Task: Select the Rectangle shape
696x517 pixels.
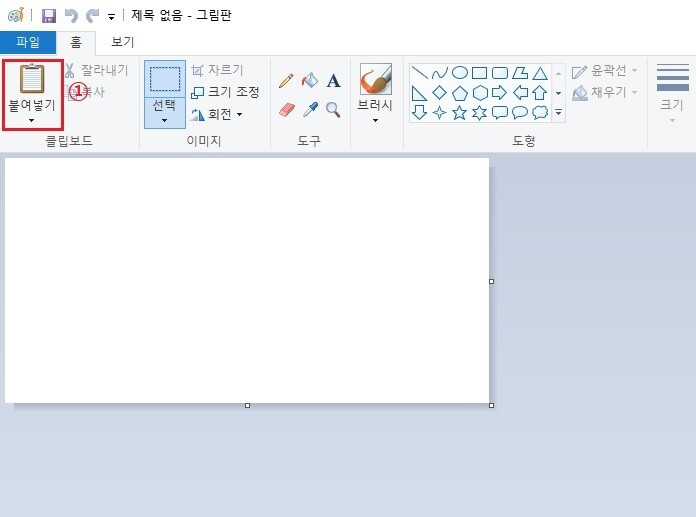Action: click(479, 73)
